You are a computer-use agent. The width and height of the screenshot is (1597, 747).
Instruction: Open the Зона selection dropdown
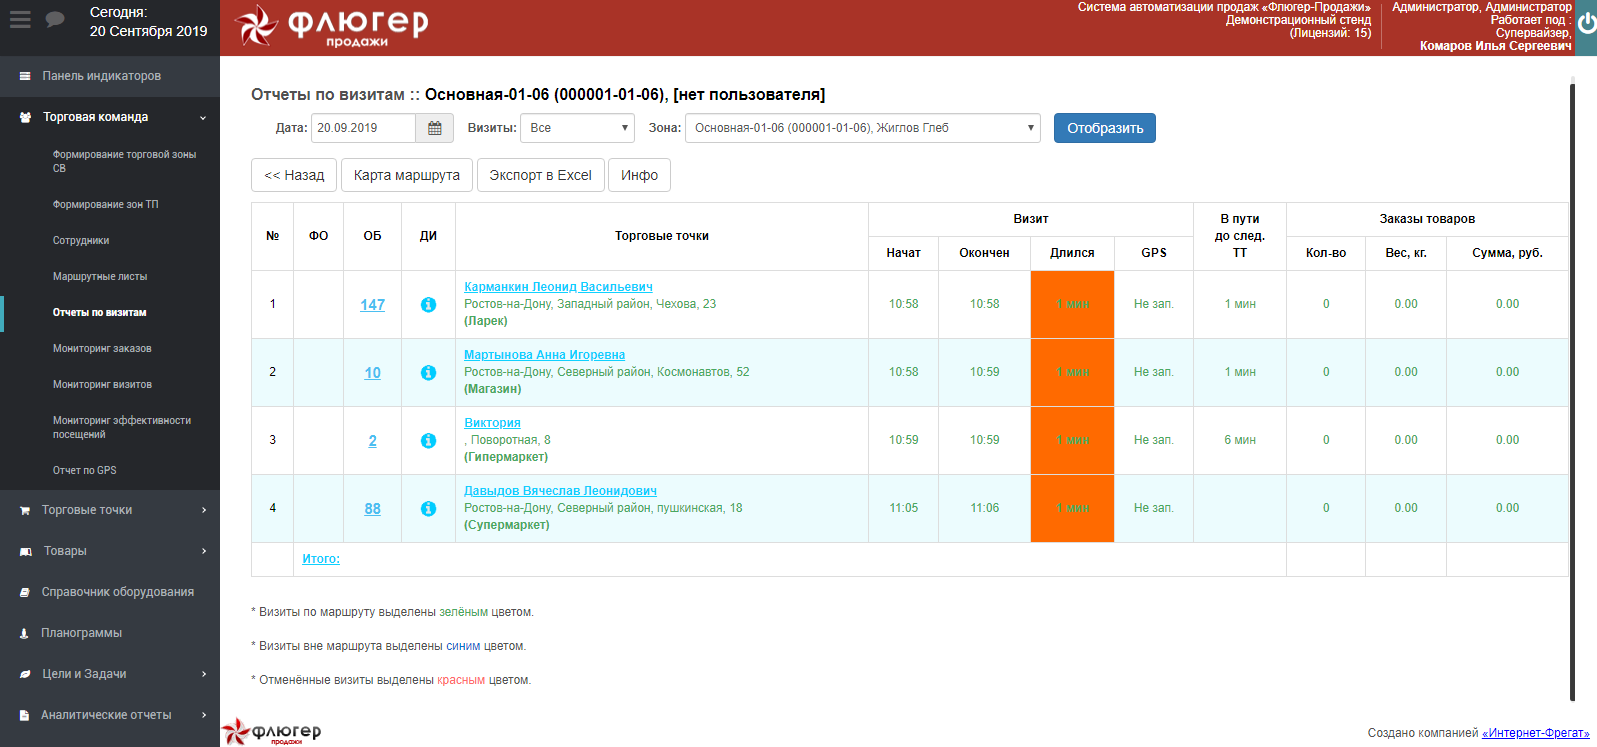click(862, 128)
